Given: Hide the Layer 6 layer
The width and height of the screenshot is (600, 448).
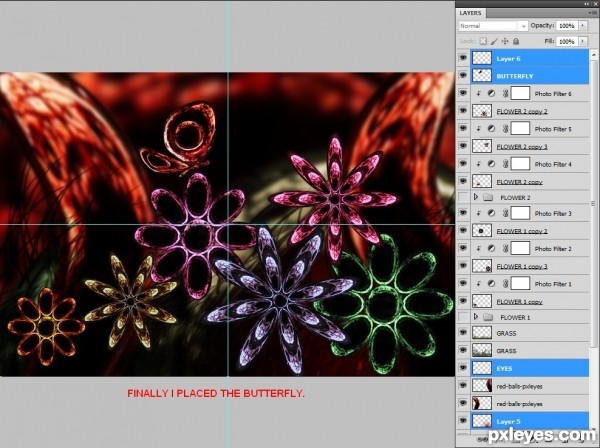Looking at the screenshot, I should tap(463, 58).
